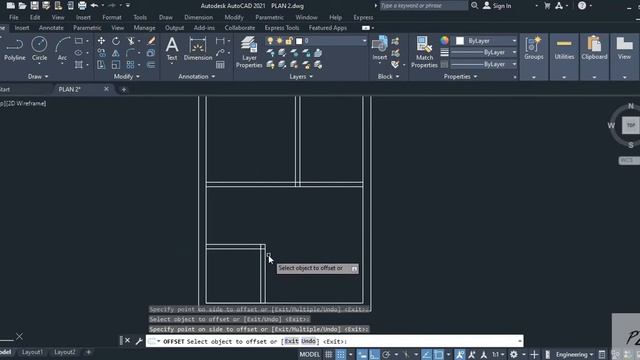Select the Circle drawing tool
640x360 pixels.
pos(39,49)
